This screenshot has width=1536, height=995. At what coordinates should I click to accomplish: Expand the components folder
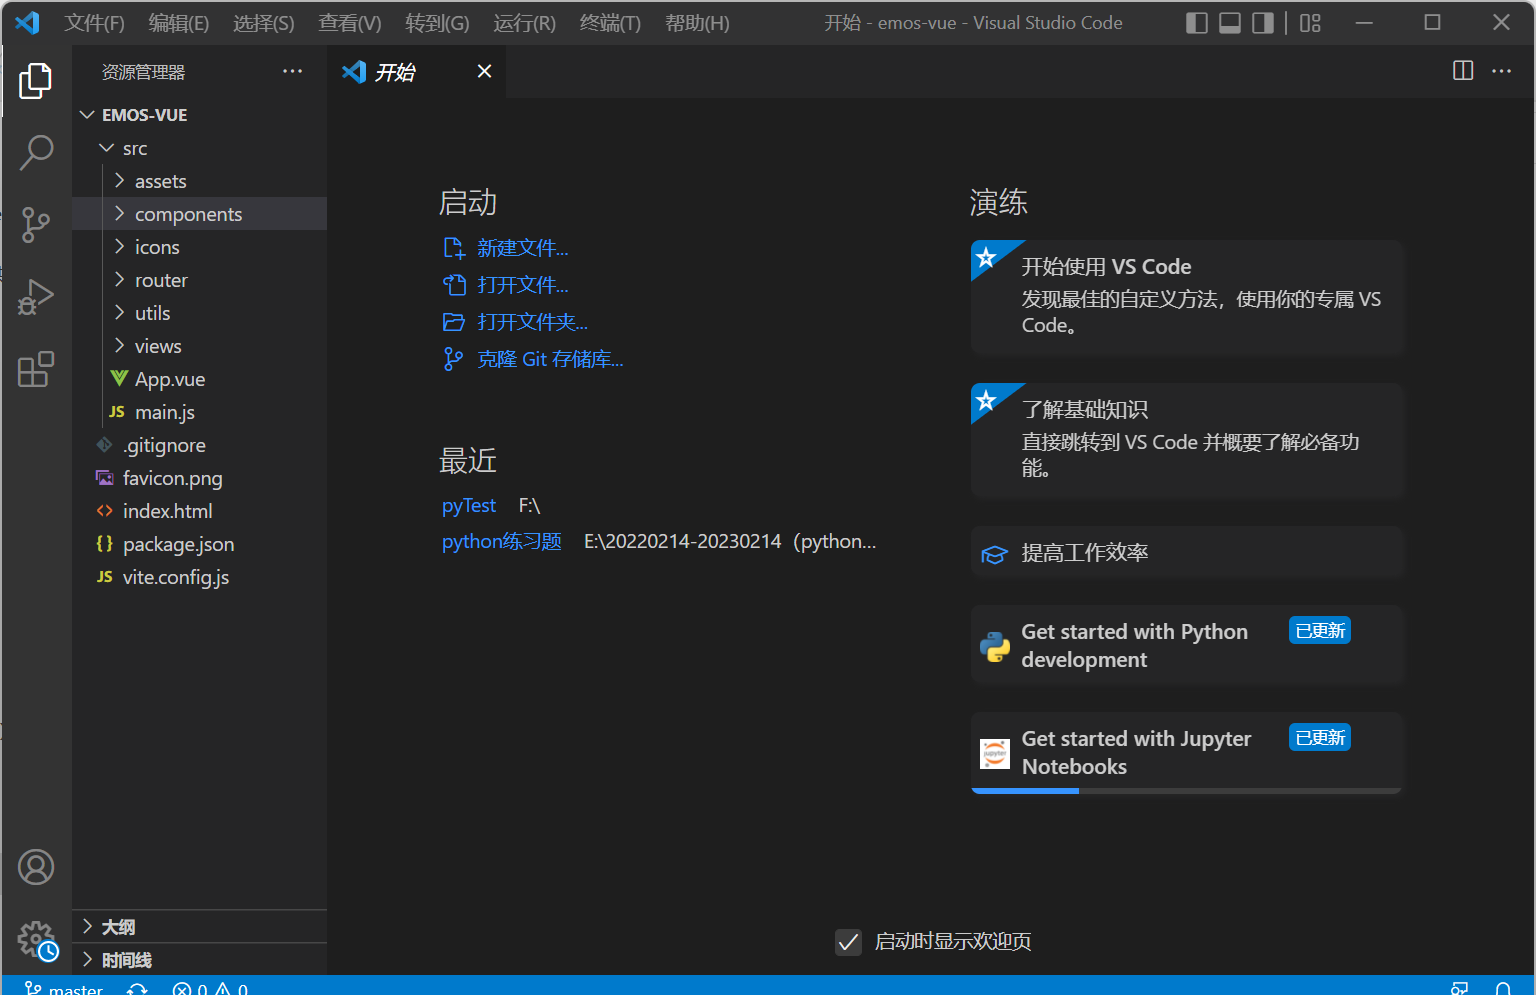coord(200,214)
